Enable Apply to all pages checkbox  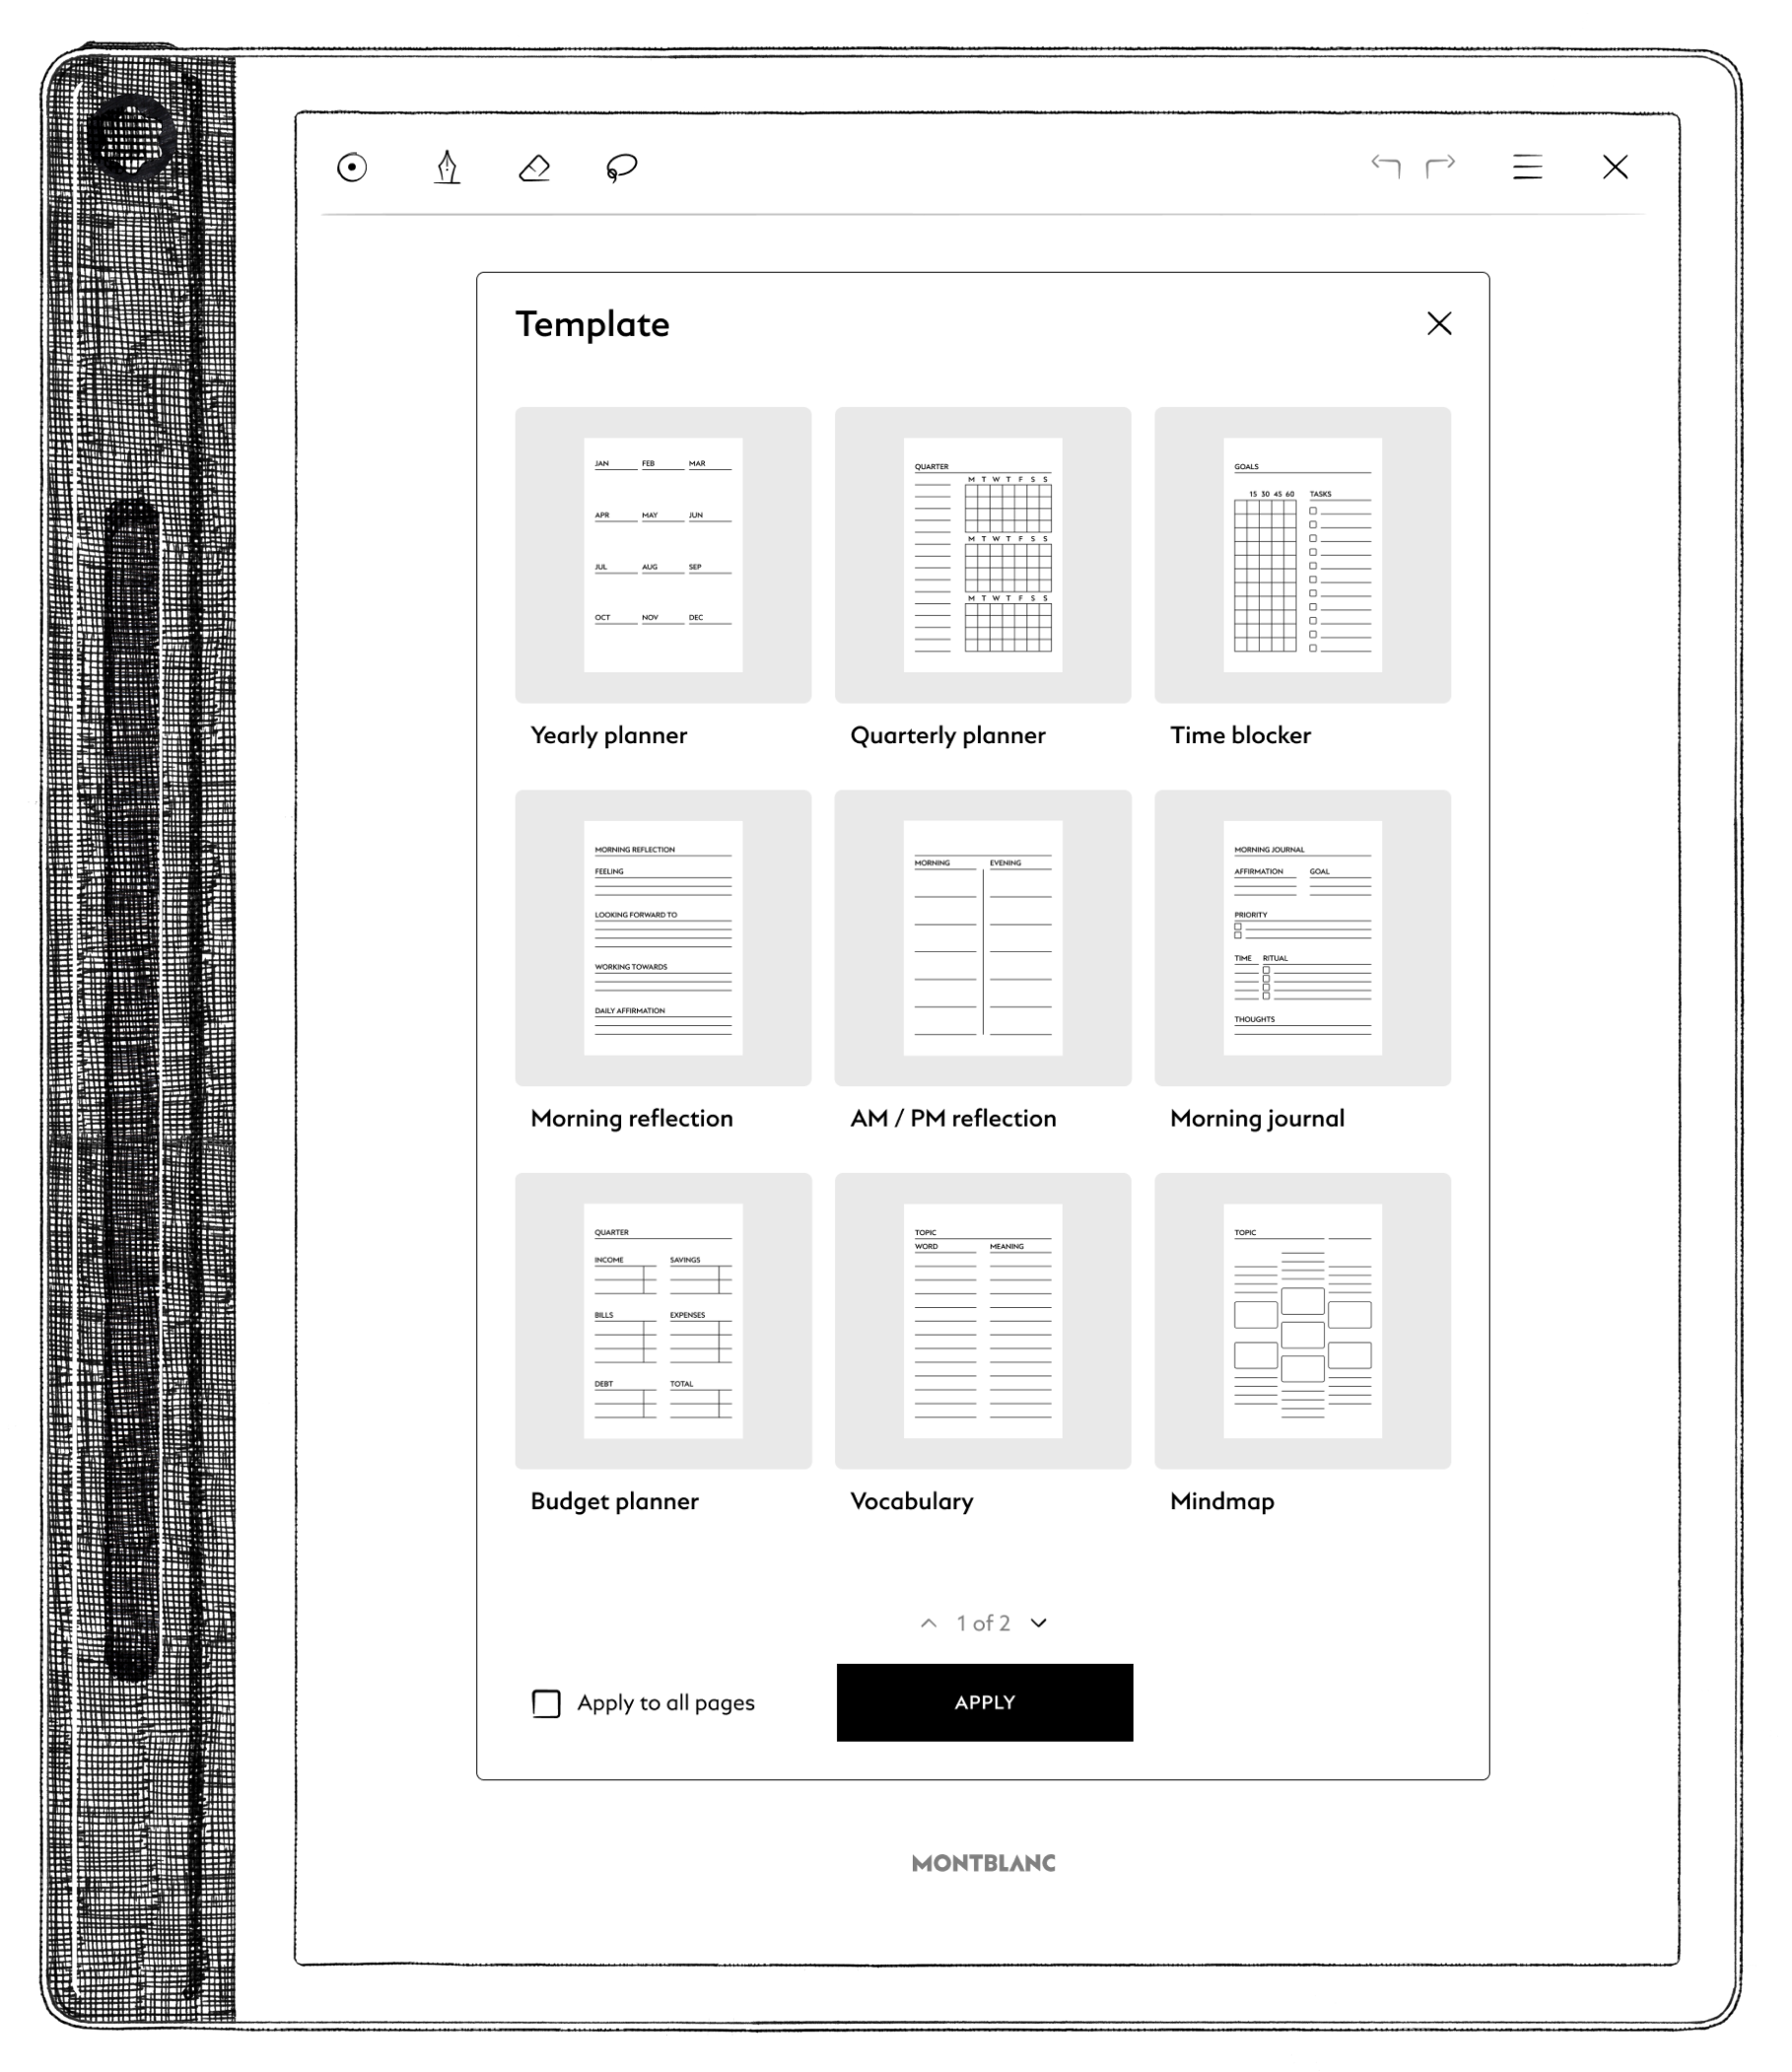click(x=546, y=1703)
